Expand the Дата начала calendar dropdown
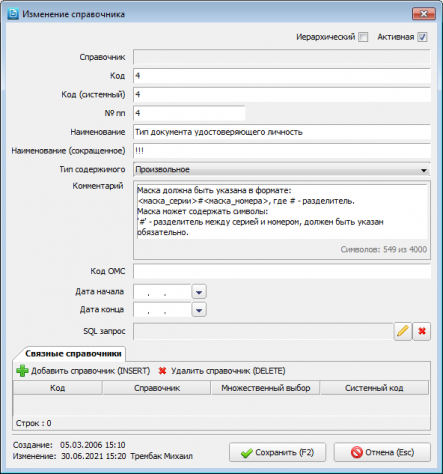Viewport: 443px width, 474px height. coord(199,292)
